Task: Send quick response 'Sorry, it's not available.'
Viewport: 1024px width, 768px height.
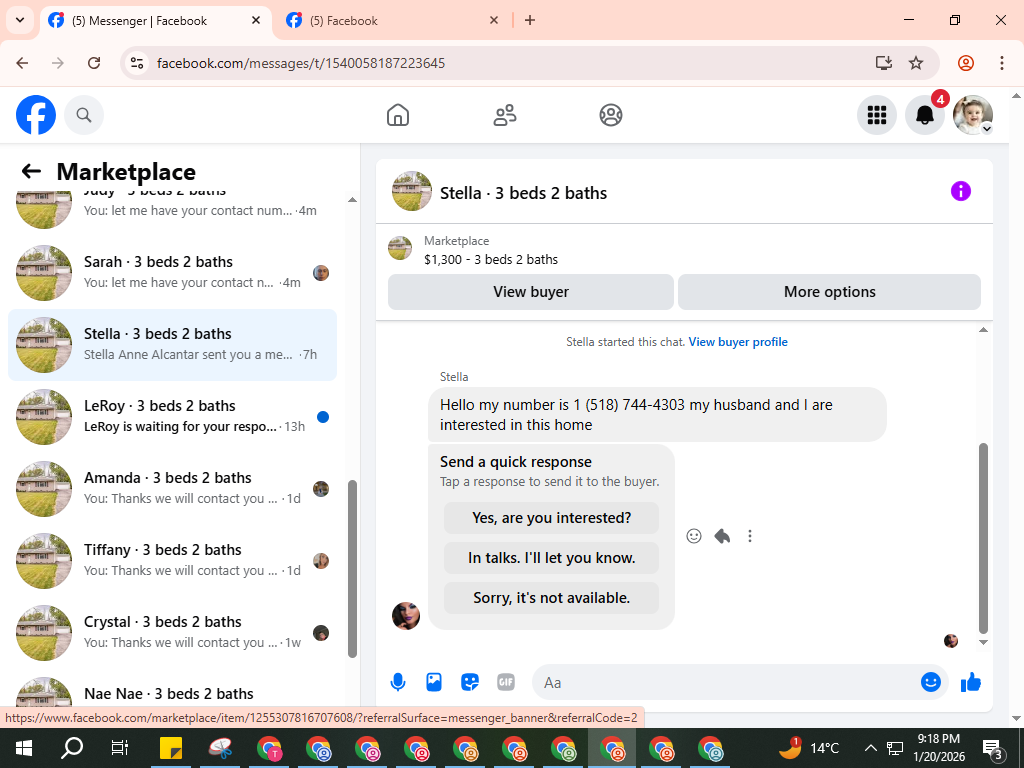Action: (551, 598)
